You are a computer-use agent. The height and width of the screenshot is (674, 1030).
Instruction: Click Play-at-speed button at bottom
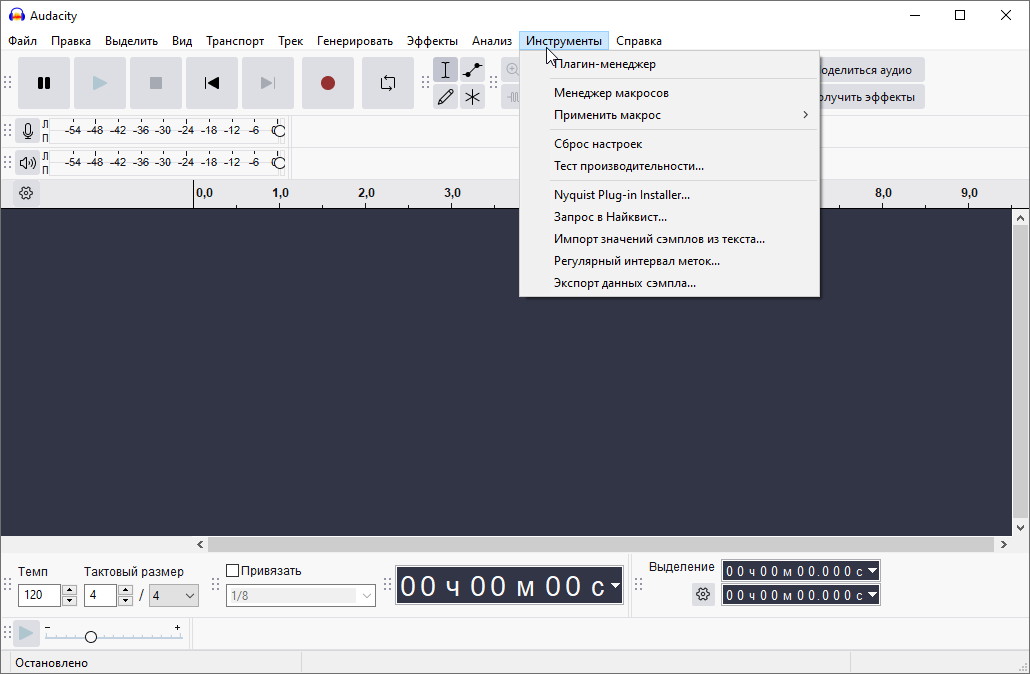coord(26,633)
